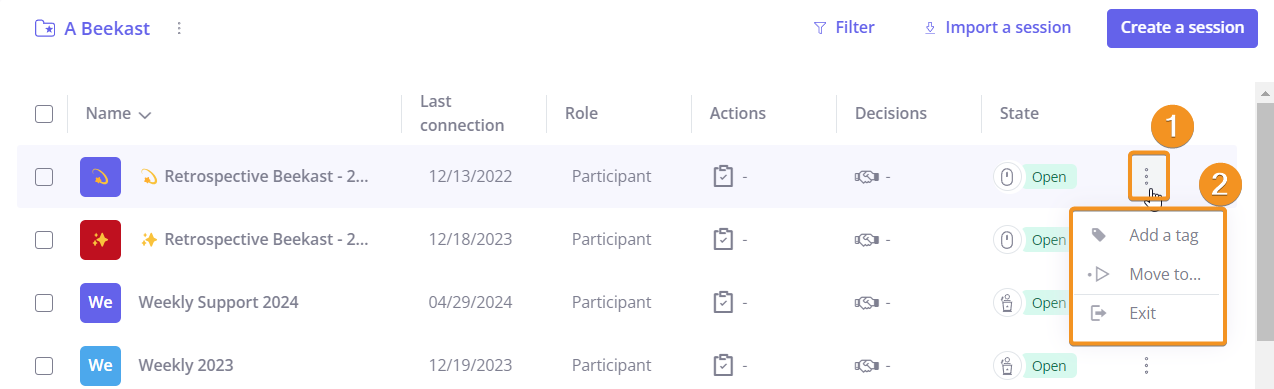Image resolution: width=1274 pixels, height=389 pixels.
Task: Toggle the select-all checkbox in the header
Action: point(44,114)
